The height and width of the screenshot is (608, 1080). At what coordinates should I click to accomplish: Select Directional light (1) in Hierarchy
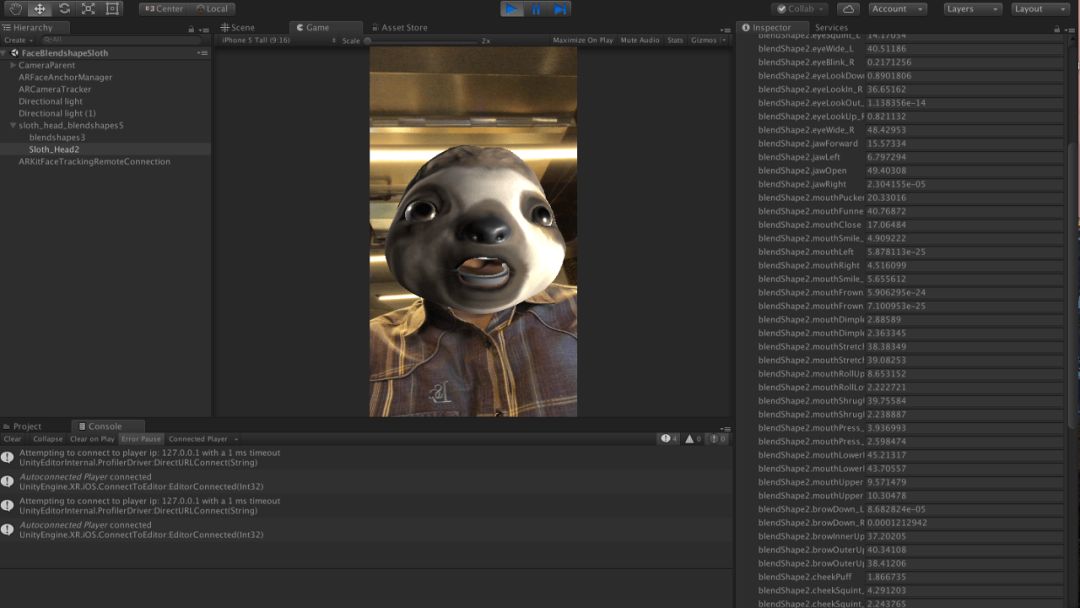click(57, 114)
